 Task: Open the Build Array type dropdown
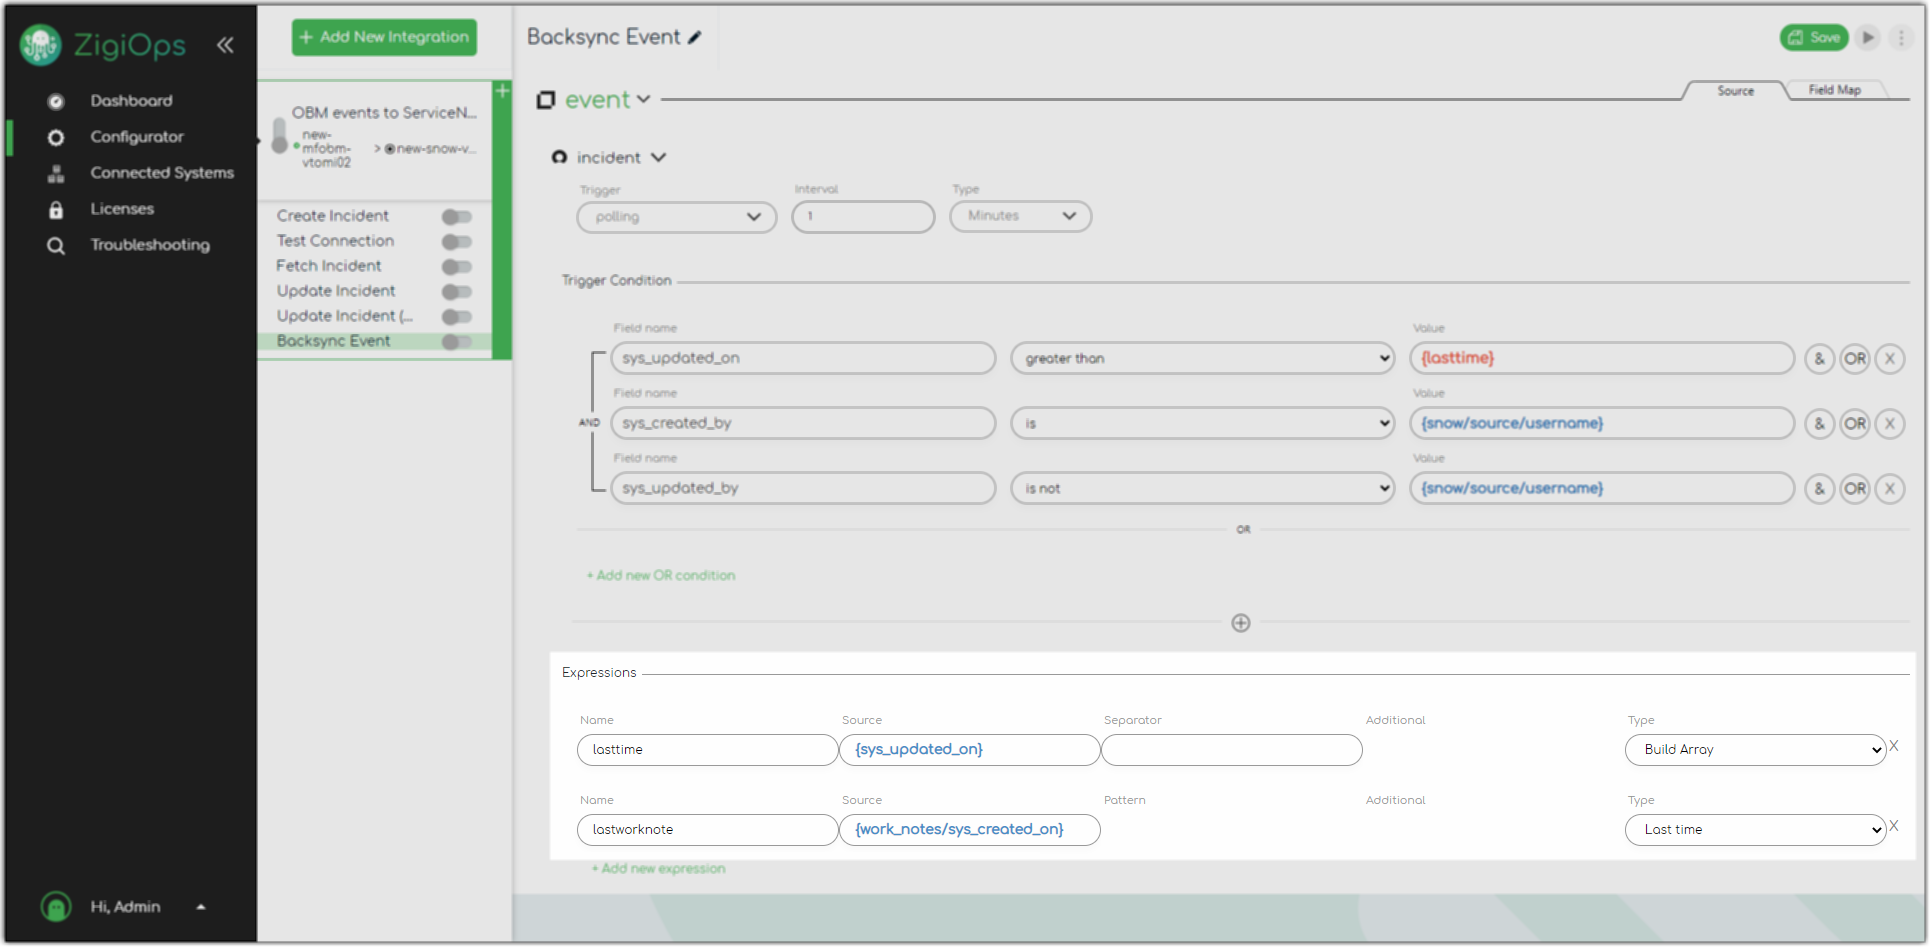[1754, 750]
